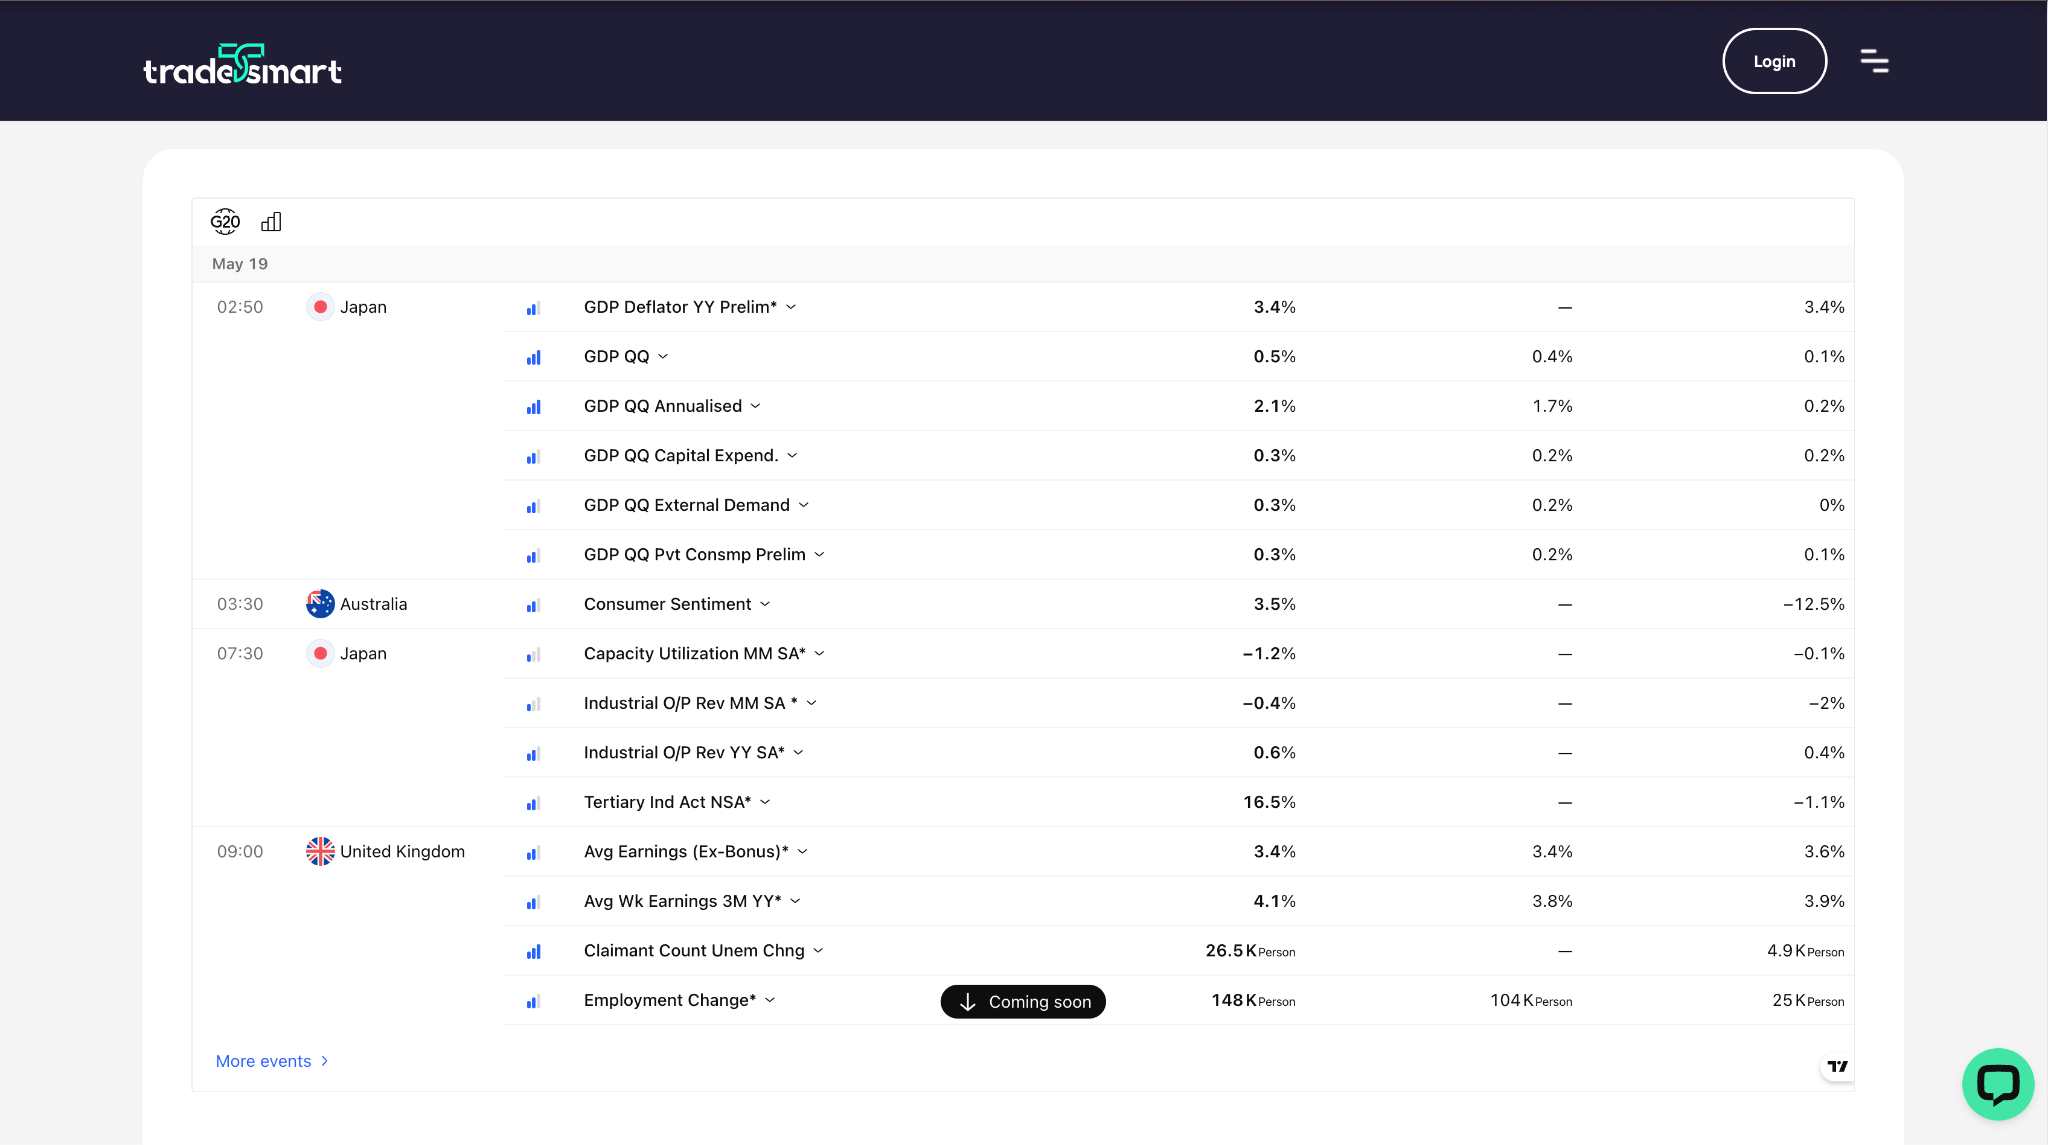The width and height of the screenshot is (2048, 1145).
Task: Click the GDP QQ Pvt Consmp Prelim text
Action: pos(695,555)
